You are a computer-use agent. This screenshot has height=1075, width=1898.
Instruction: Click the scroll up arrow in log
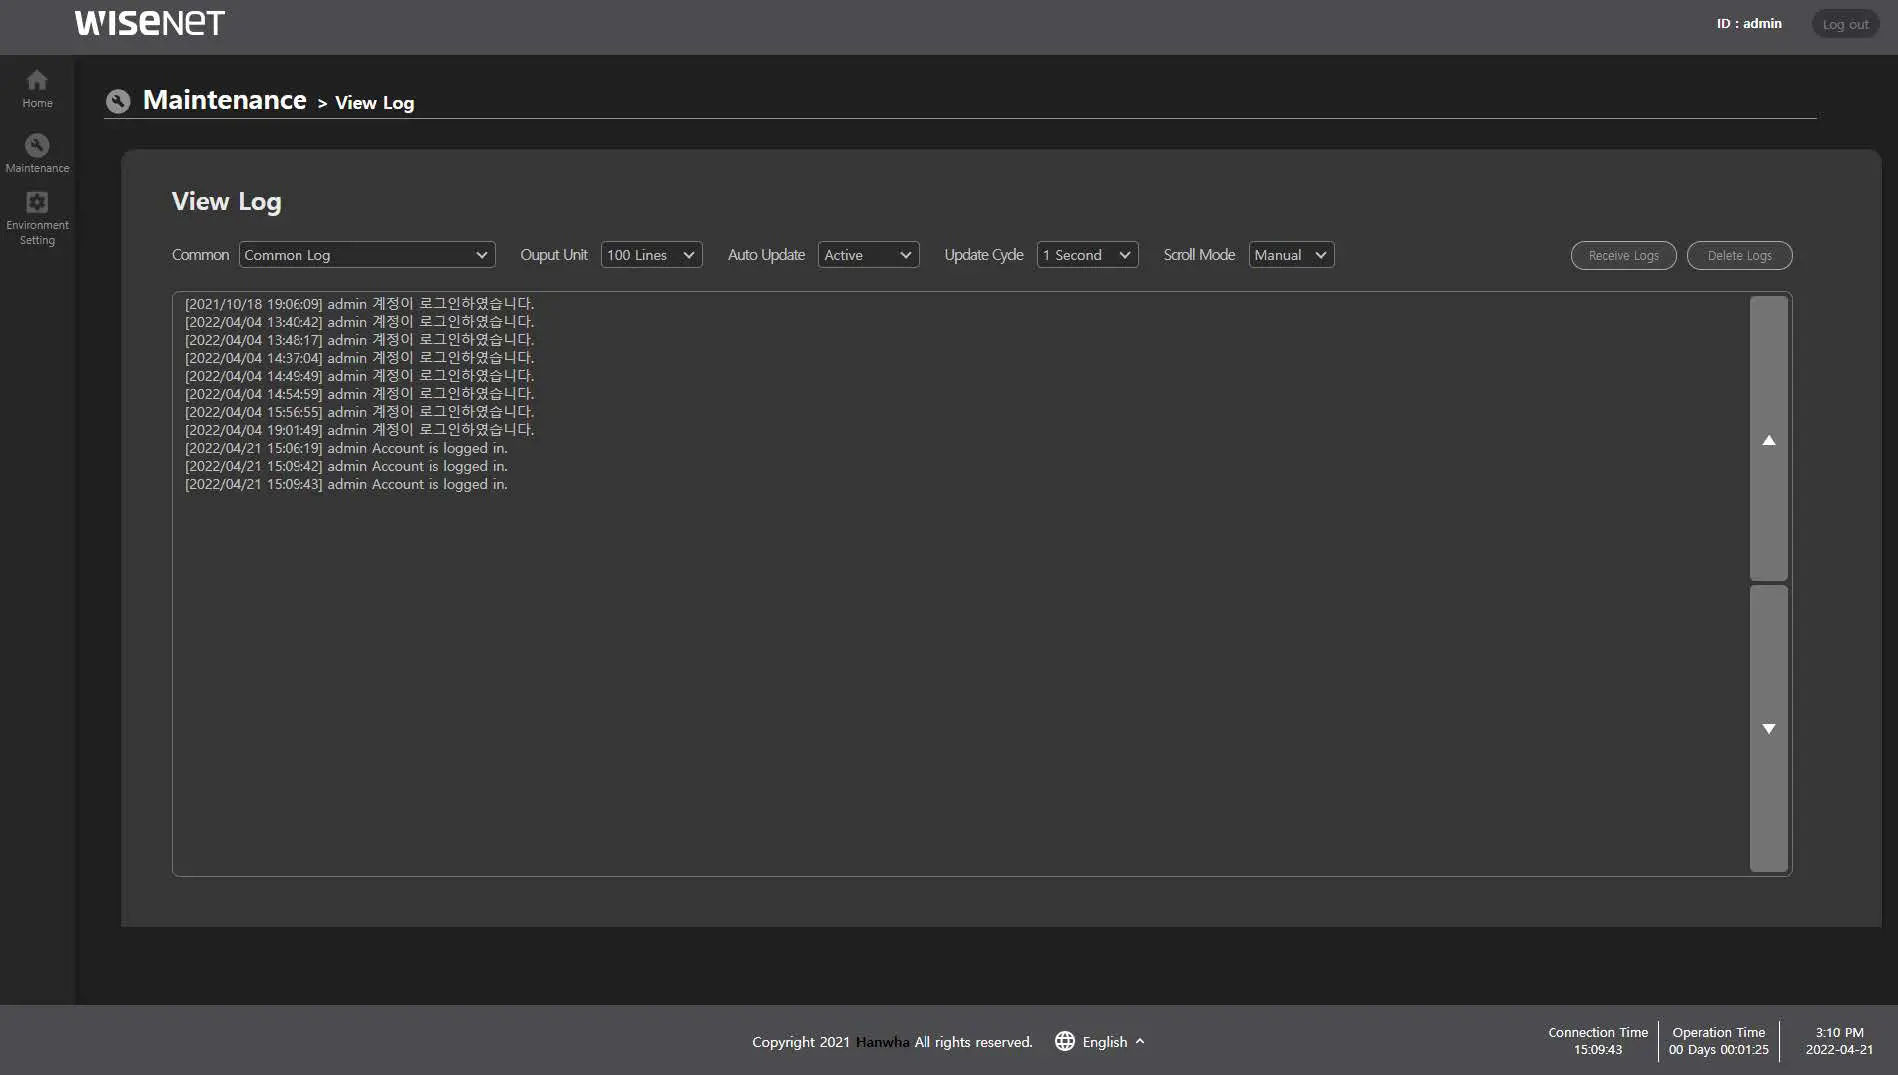point(1768,439)
